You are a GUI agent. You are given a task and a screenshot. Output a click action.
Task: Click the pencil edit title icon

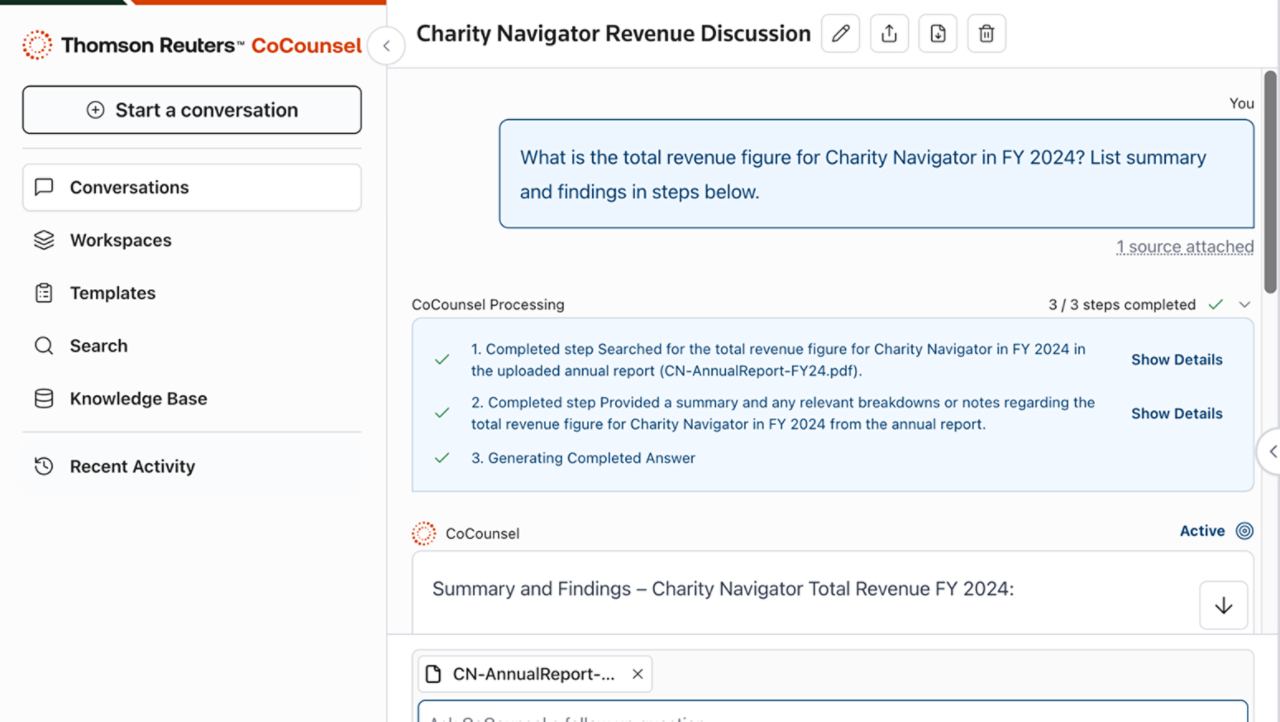coord(840,34)
